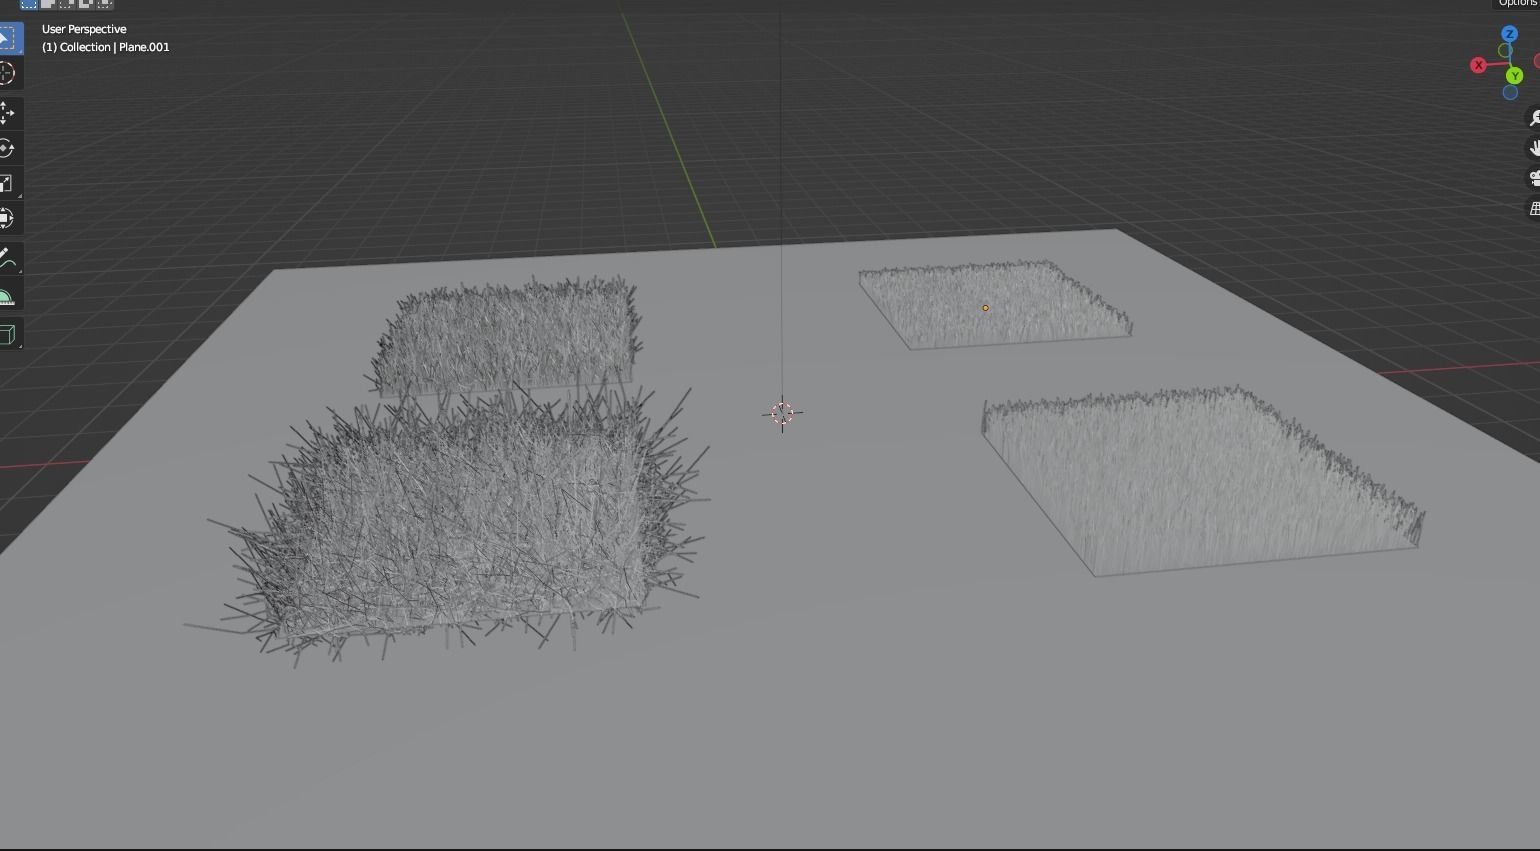Click the '(1) Collection | Plane.001' text
Viewport: 1540px width, 851px height.
106,47
